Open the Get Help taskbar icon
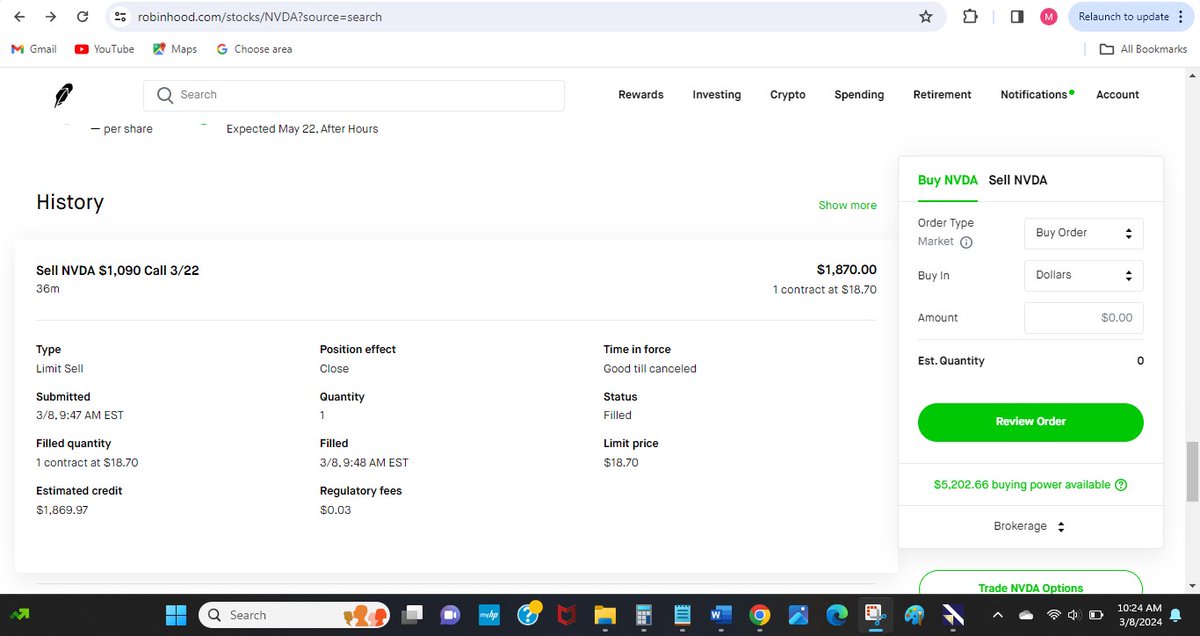 tap(527, 614)
